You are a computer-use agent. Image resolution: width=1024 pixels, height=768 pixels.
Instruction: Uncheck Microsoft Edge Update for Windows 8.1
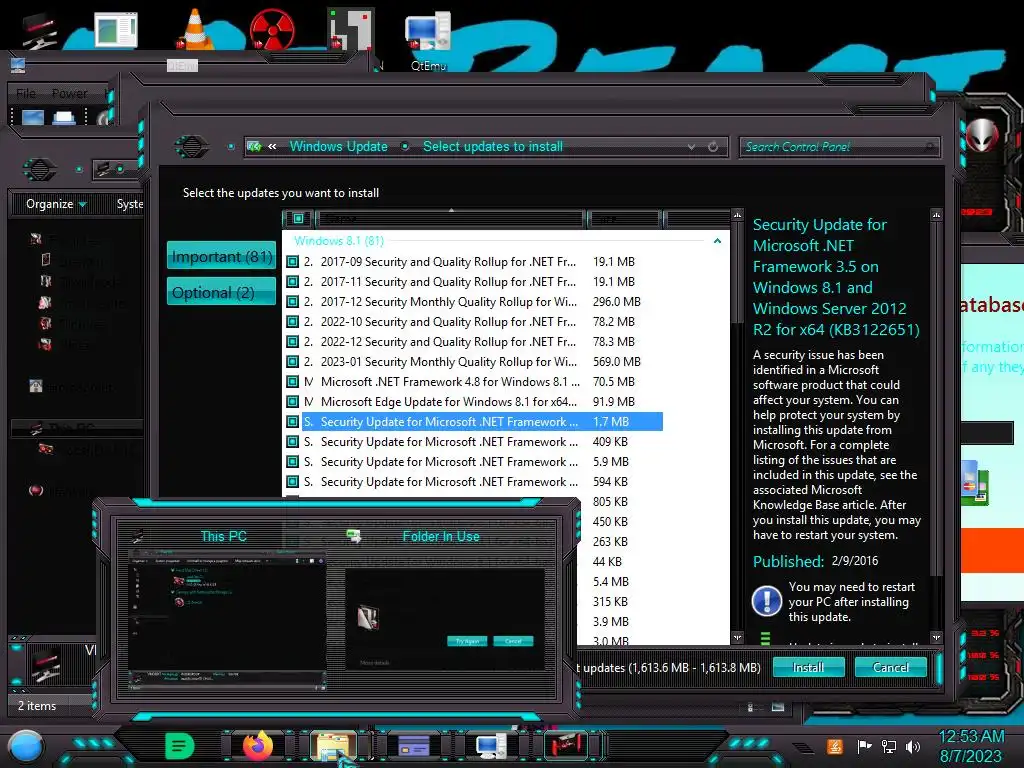pos(293,402)
